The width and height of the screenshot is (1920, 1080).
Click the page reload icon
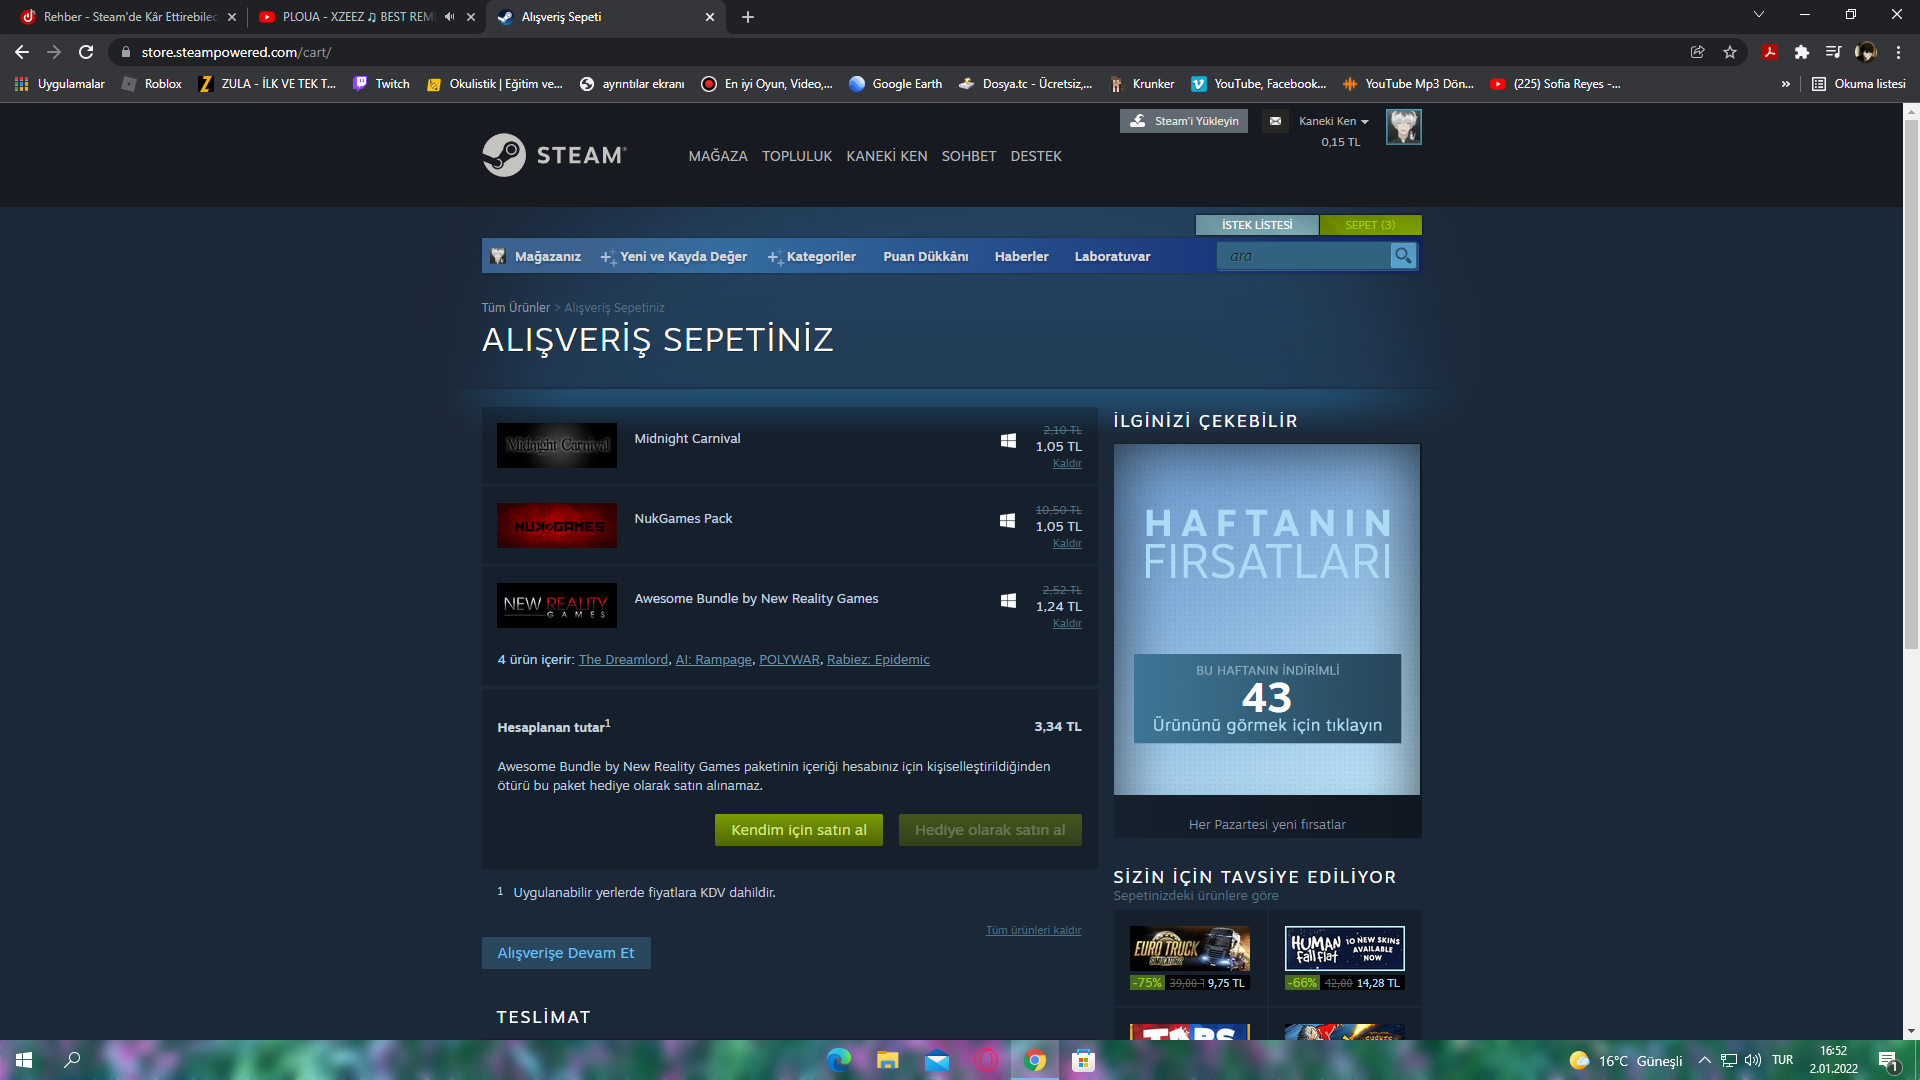[86, 52]
